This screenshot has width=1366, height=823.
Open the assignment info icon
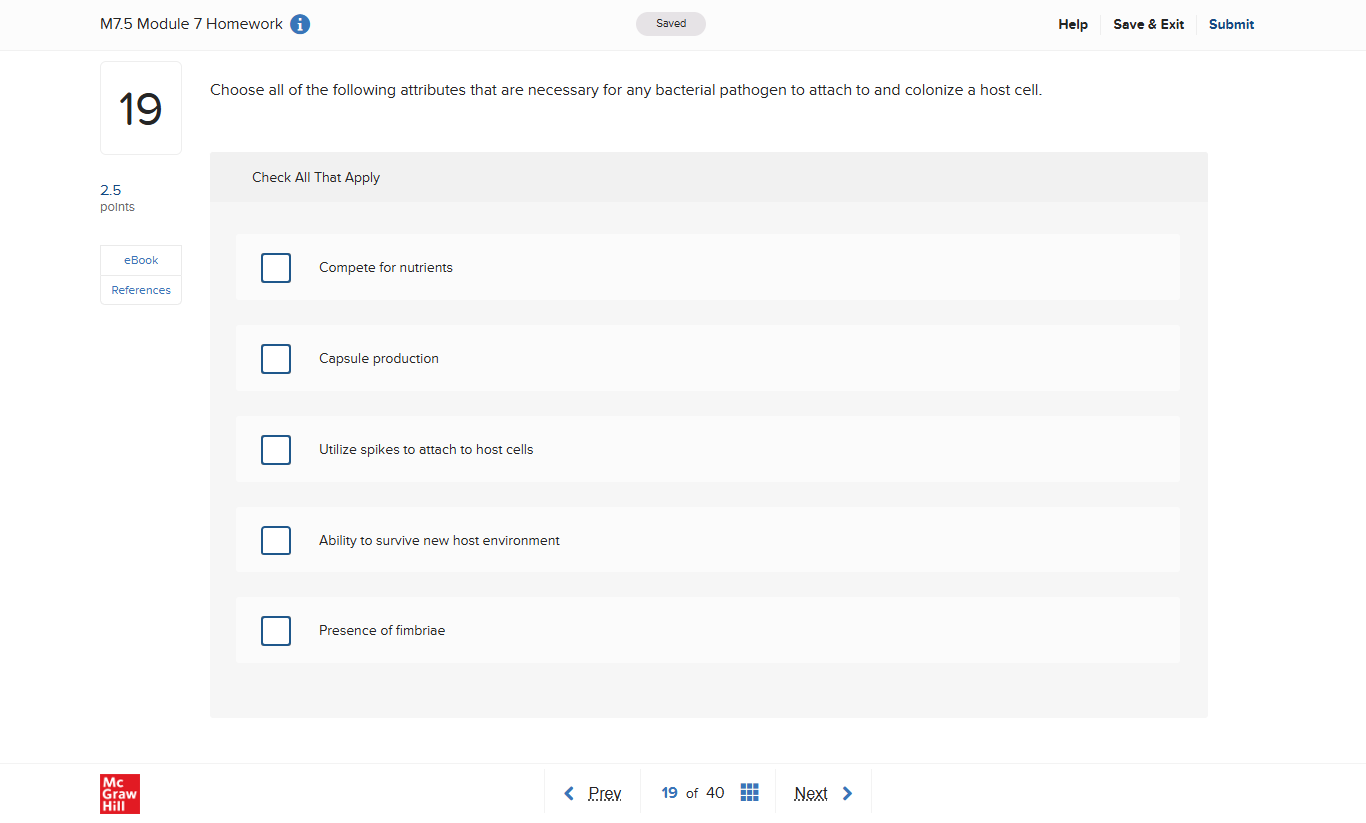click(300, 24)
